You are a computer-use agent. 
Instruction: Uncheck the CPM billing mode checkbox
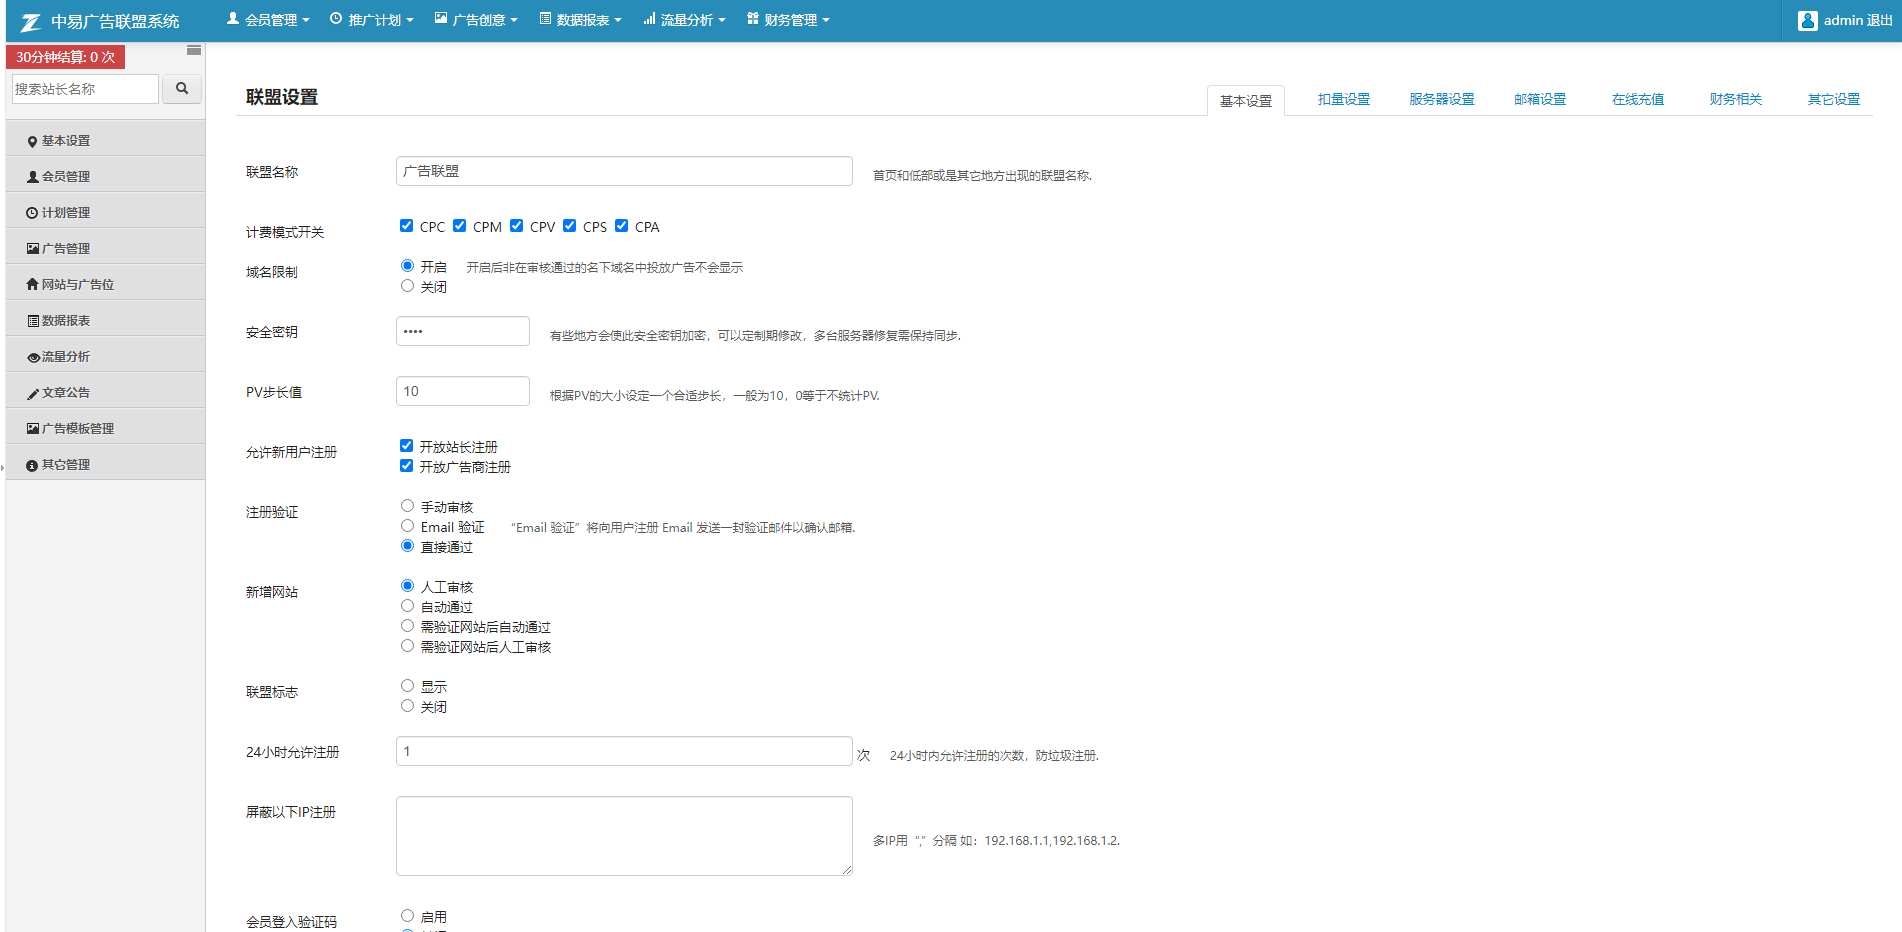[x=459, y=226]
